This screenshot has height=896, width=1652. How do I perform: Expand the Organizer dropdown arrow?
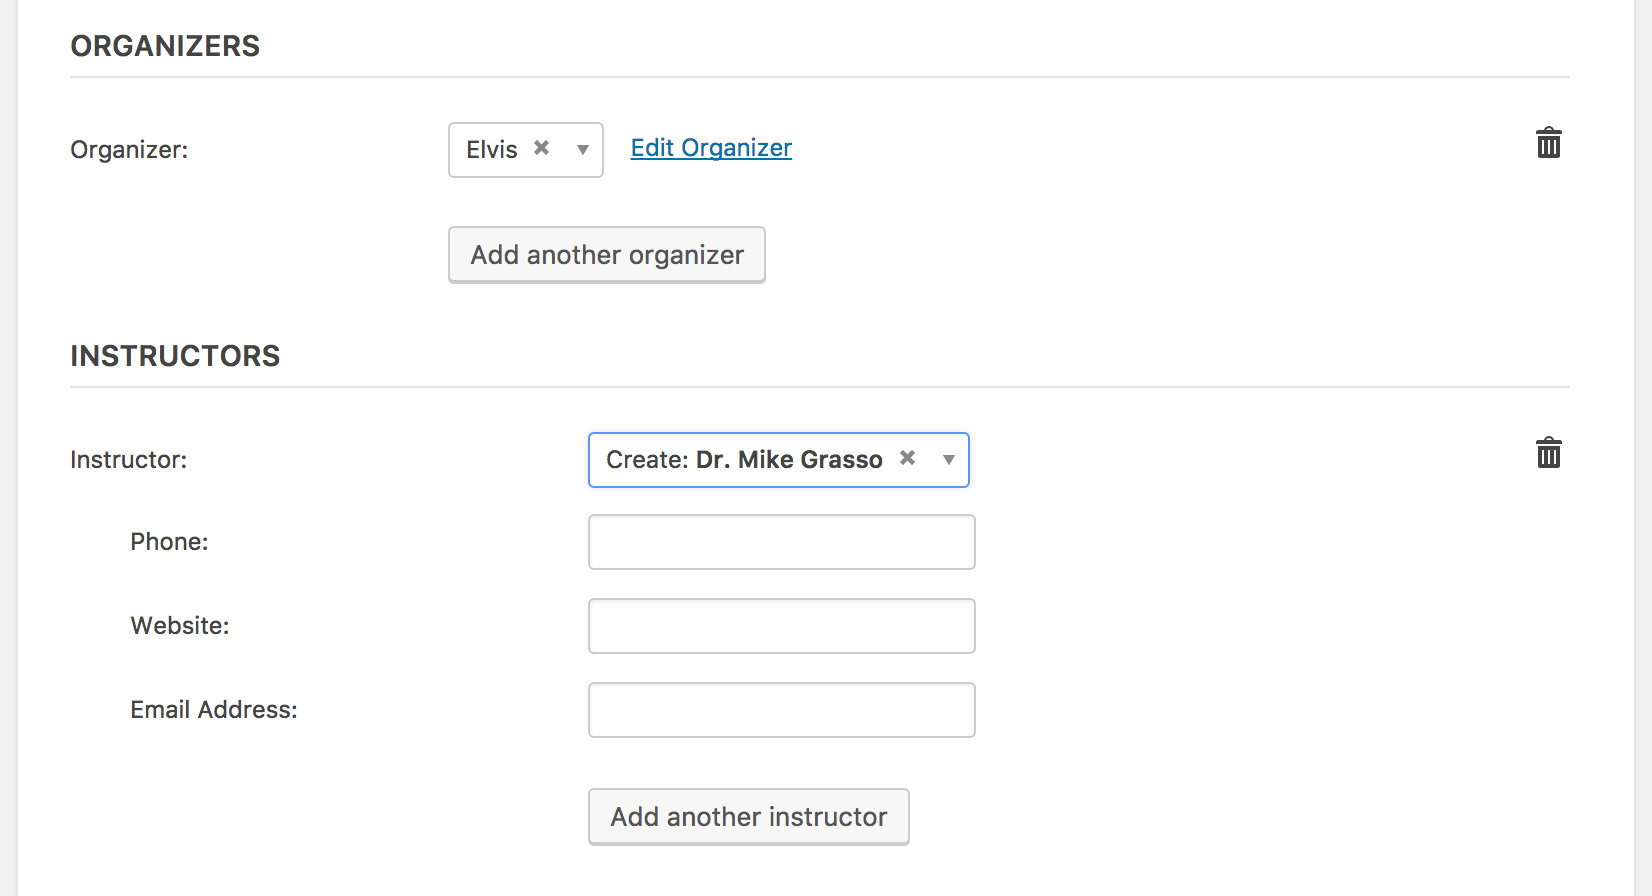[582, 150]
